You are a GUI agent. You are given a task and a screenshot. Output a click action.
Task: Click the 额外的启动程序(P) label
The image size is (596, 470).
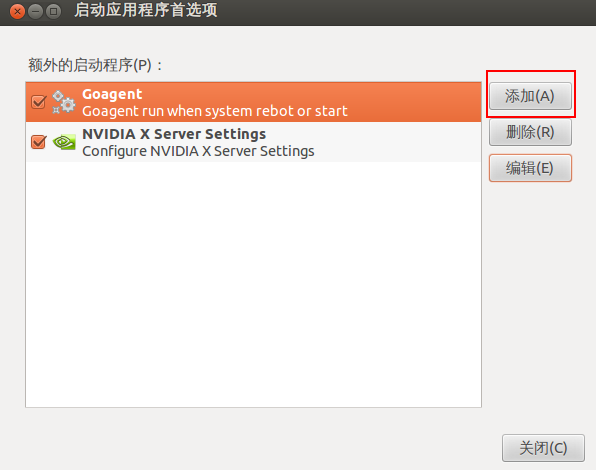95,65
